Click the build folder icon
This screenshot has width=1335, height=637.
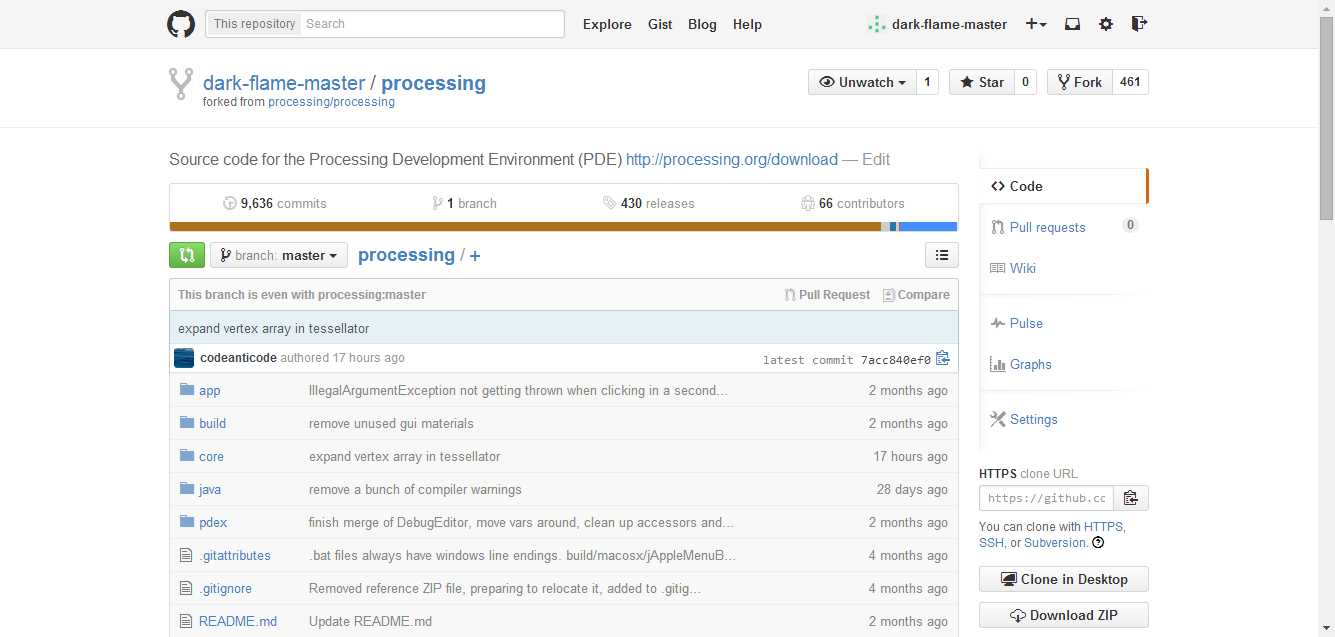point(186,423)
